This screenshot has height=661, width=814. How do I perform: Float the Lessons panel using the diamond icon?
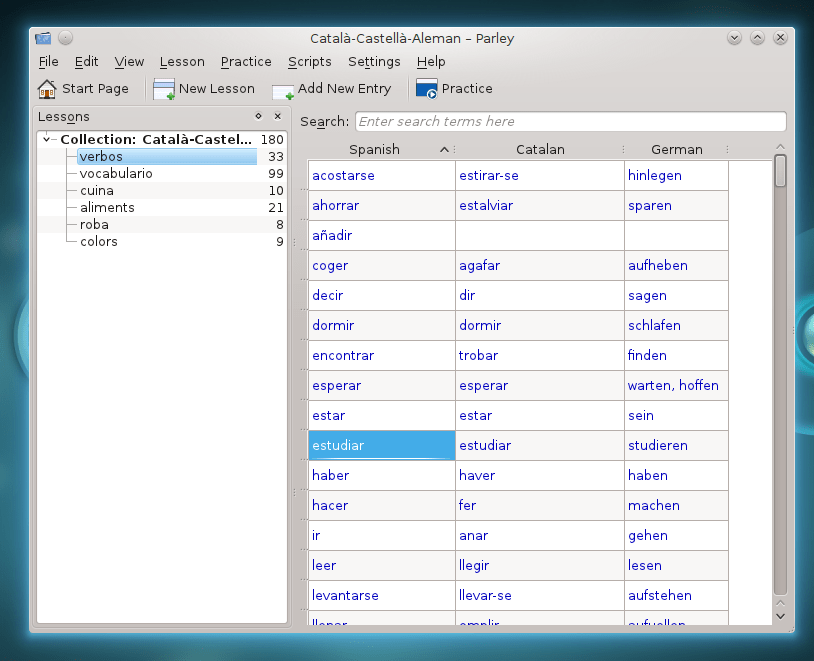(258, 117)
